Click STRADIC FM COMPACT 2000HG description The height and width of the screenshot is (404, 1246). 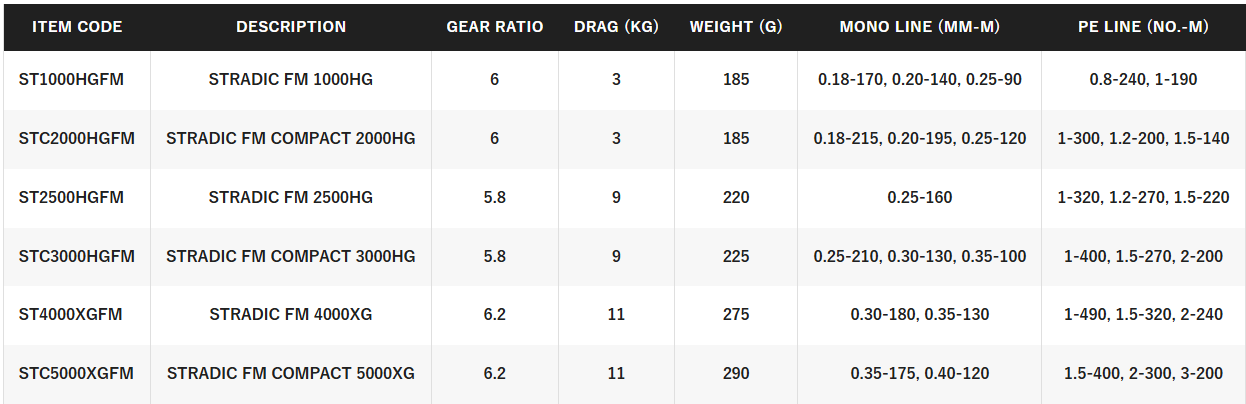[x=291, y=138]
